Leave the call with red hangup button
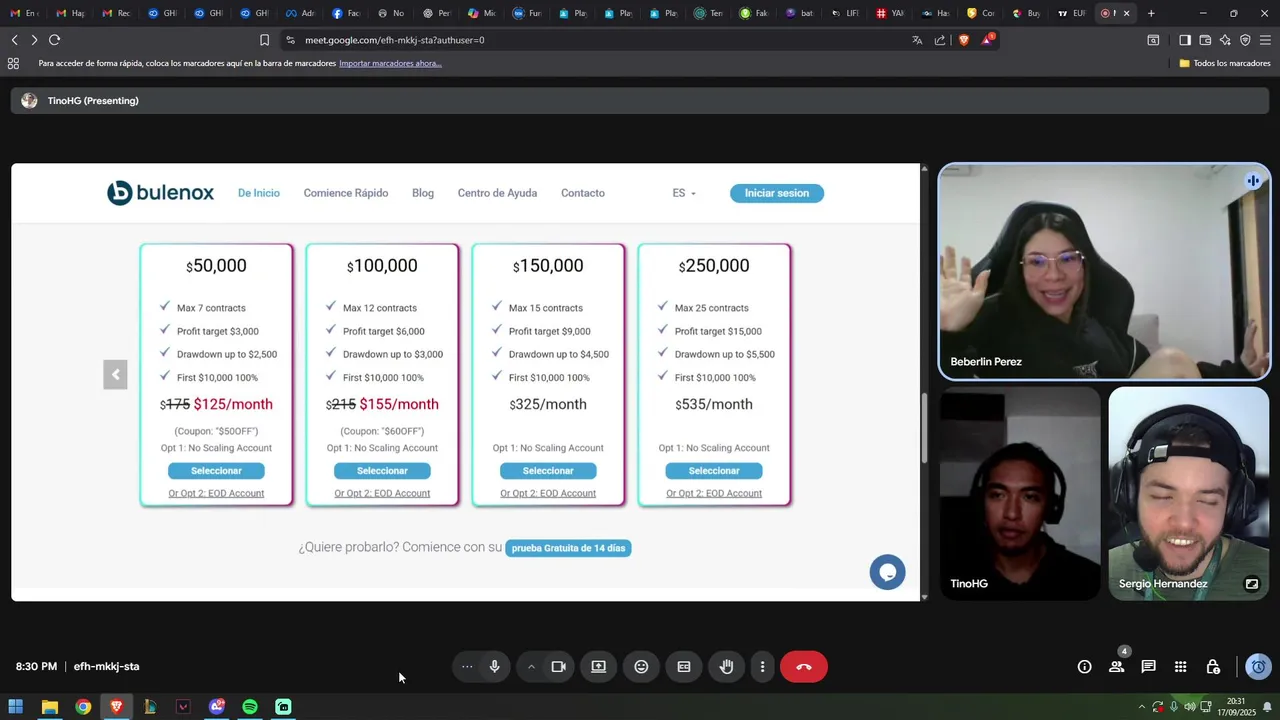This screenshot has height=720, width=1280. (x=804, y=667)
